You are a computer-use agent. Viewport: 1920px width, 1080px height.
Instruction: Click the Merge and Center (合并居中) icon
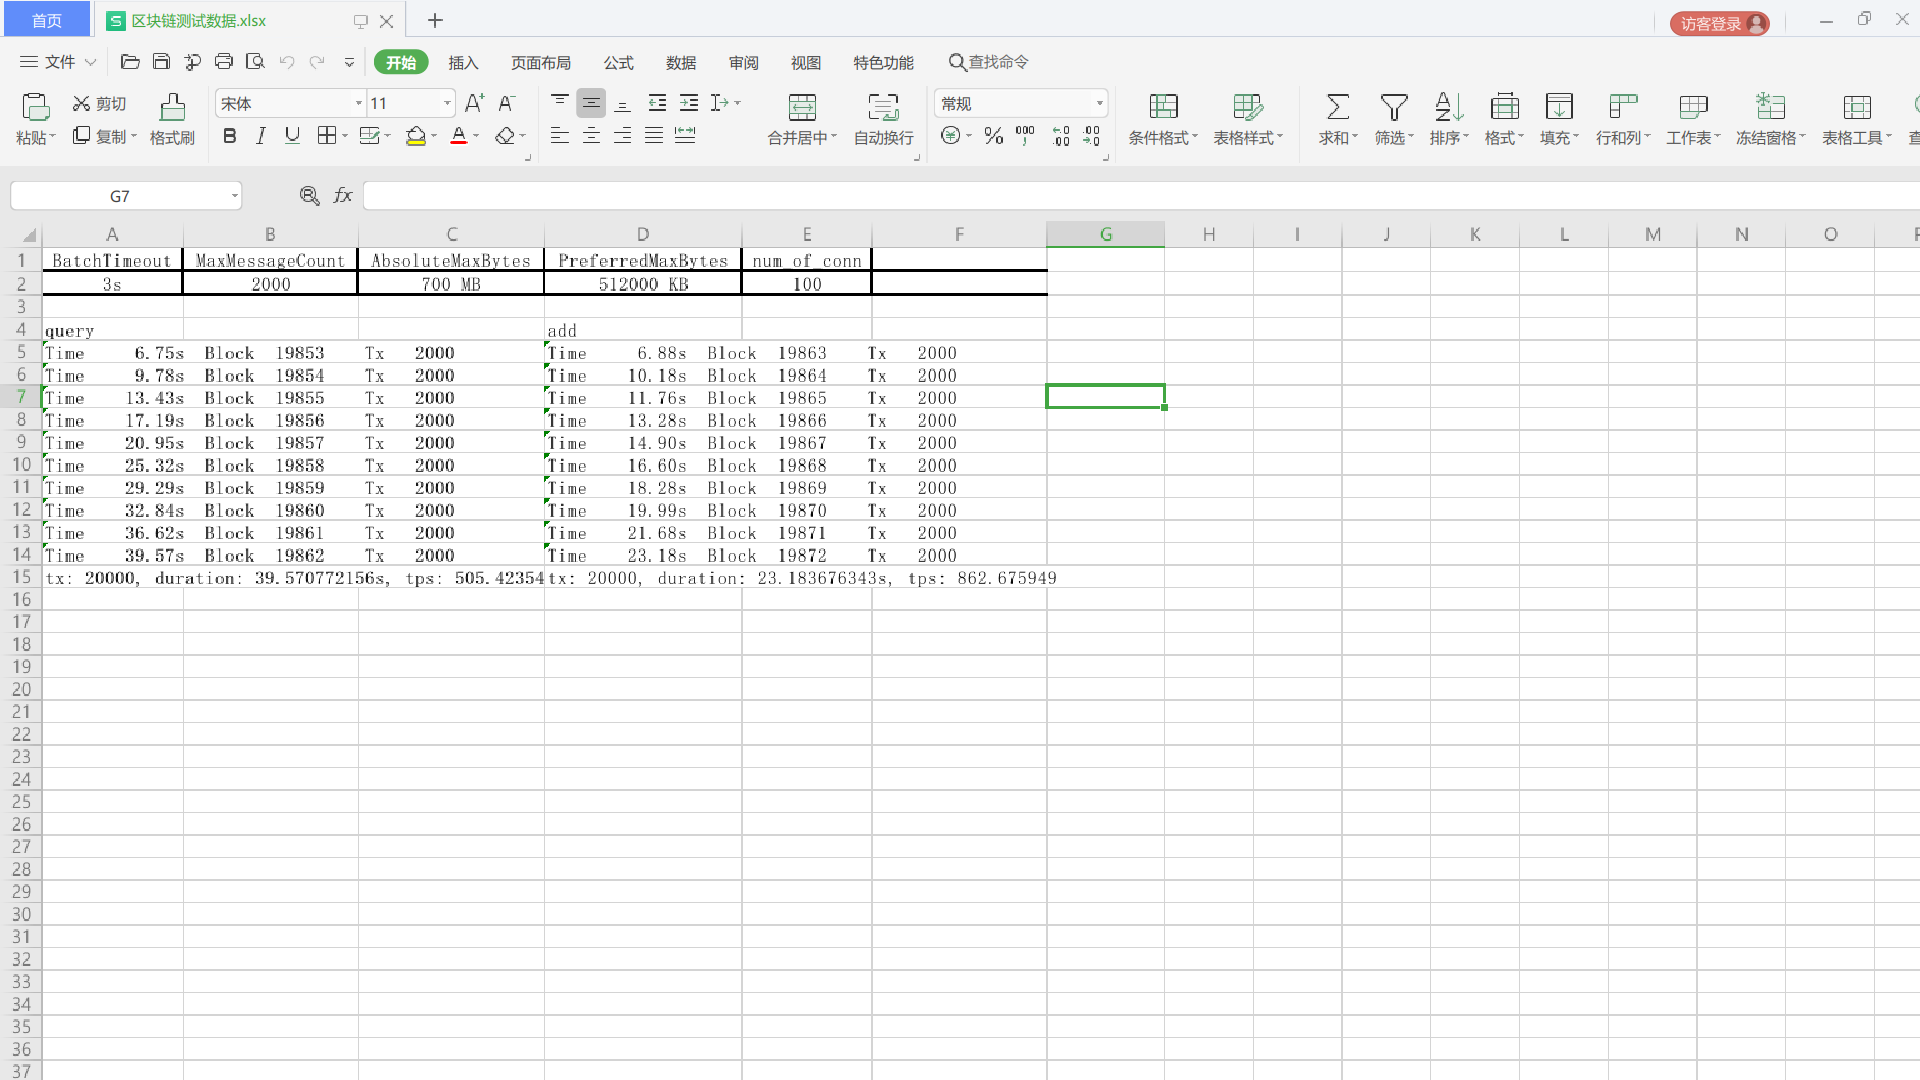pyautogui.click(x=802, y=107)
